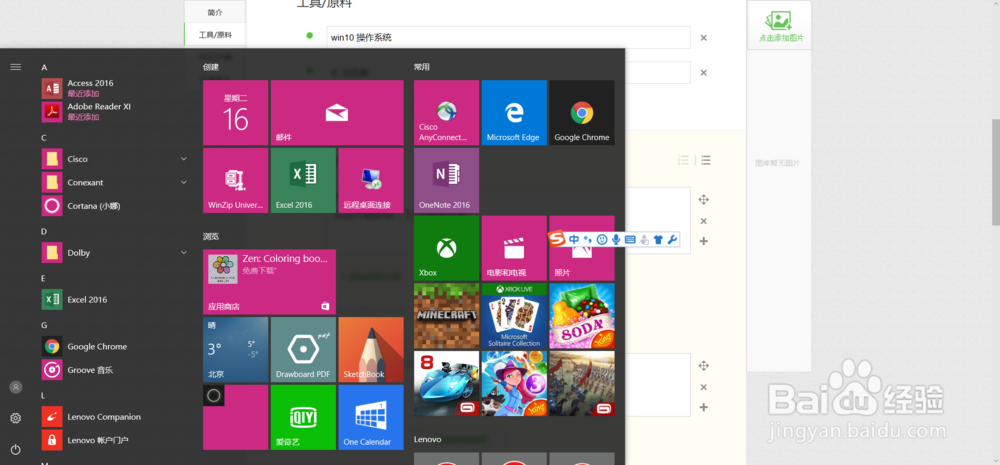Open Lenovo 帐户门户 app
This screenshot has width=1000, height=465.
(x=115, y=441)
